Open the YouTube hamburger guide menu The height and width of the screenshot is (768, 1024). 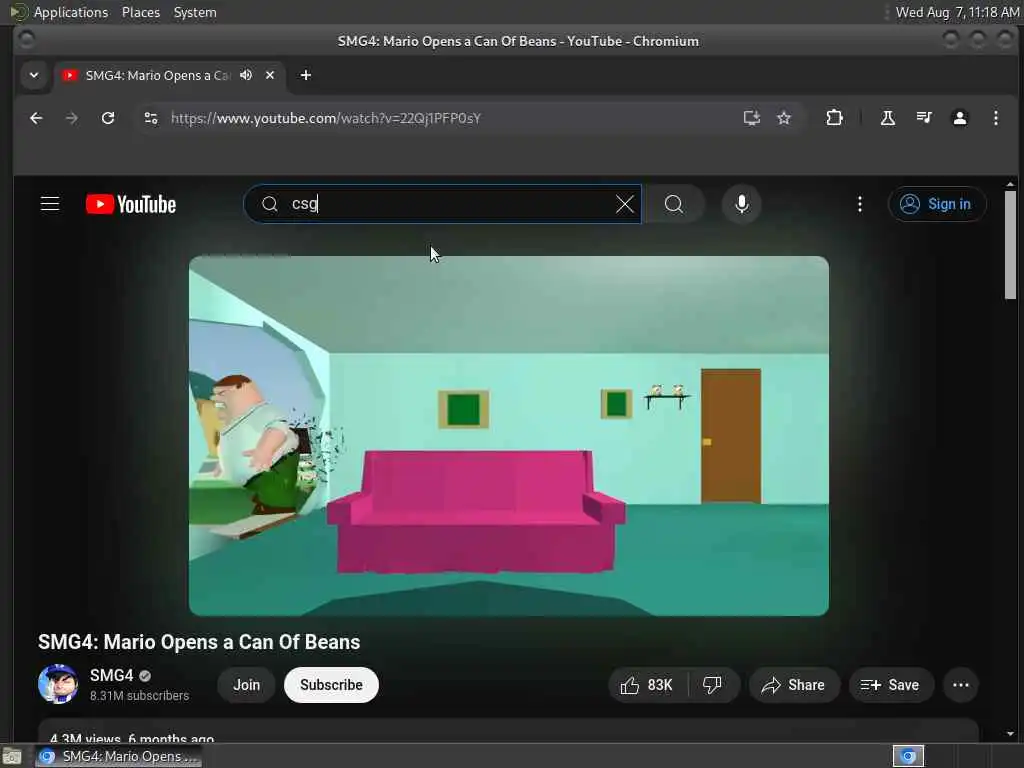[x=50, y=204]
